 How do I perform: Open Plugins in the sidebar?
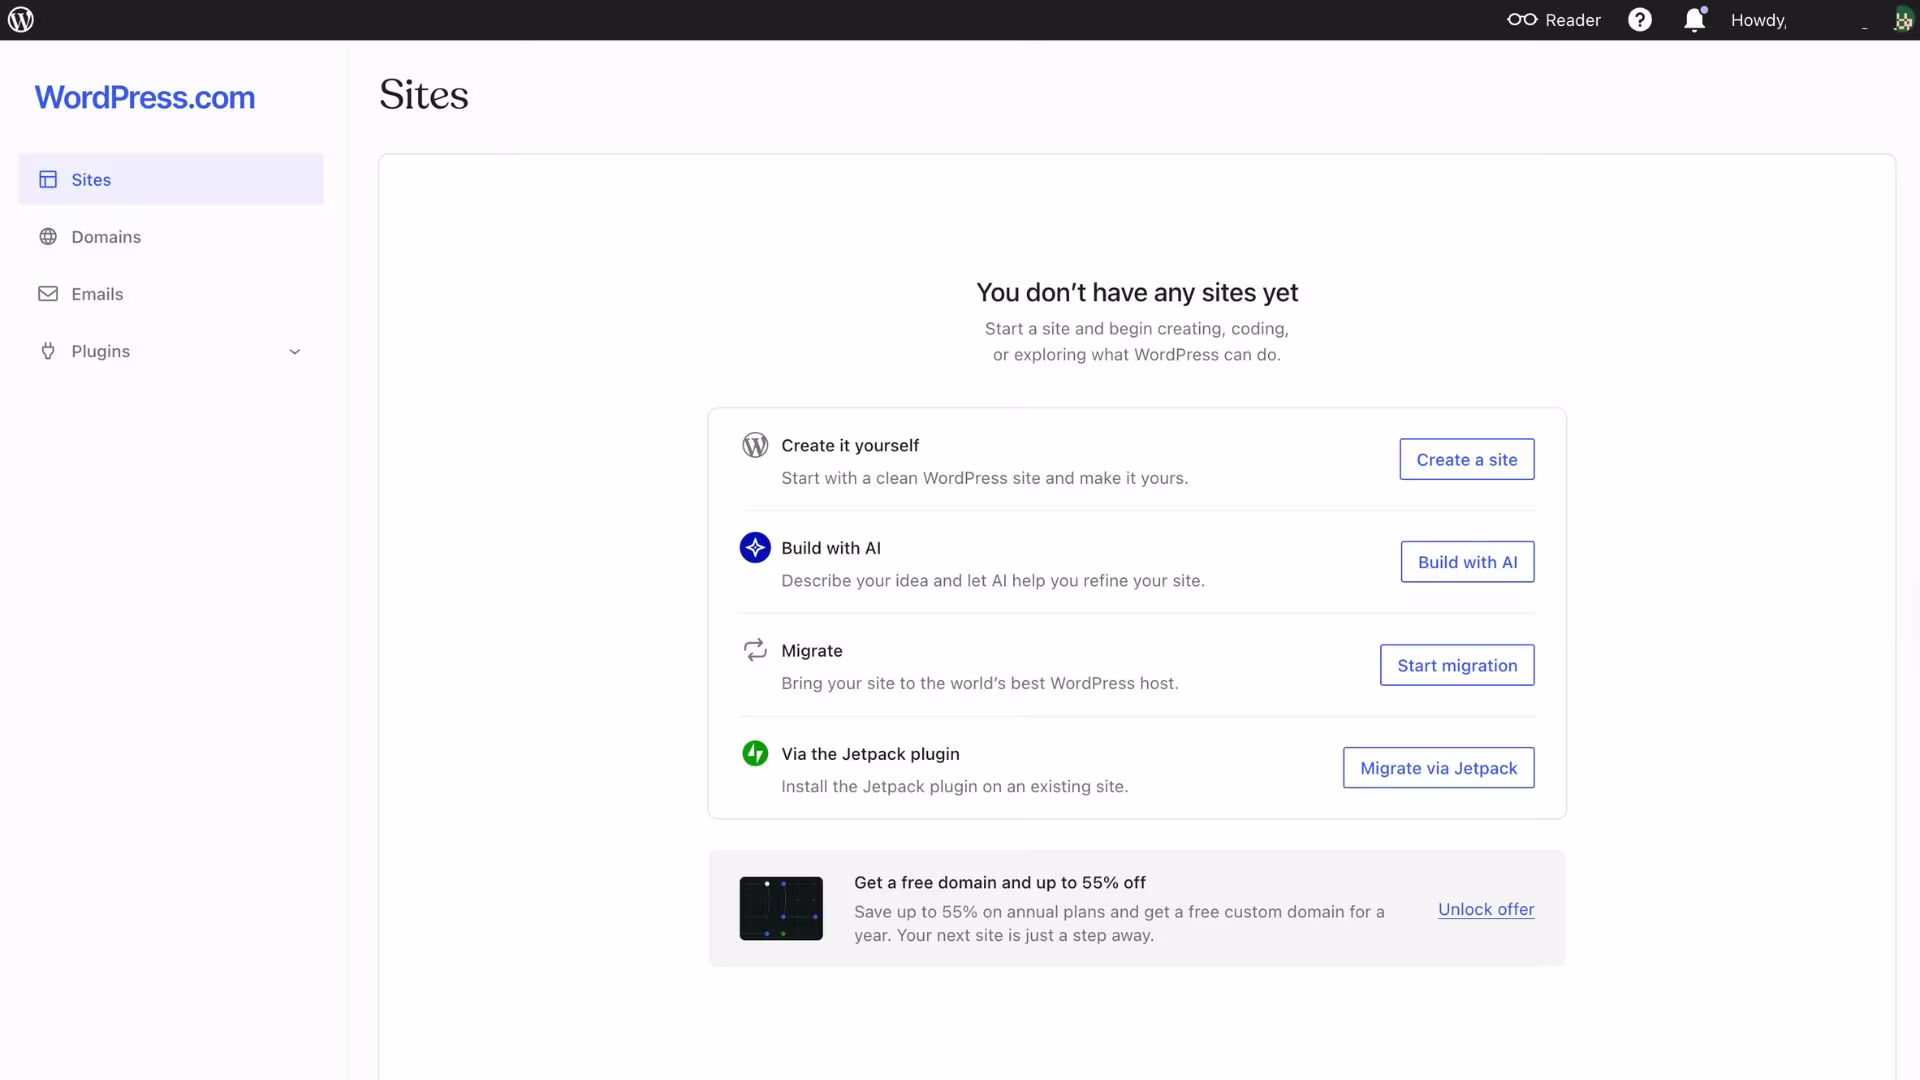tap(171, 351)
